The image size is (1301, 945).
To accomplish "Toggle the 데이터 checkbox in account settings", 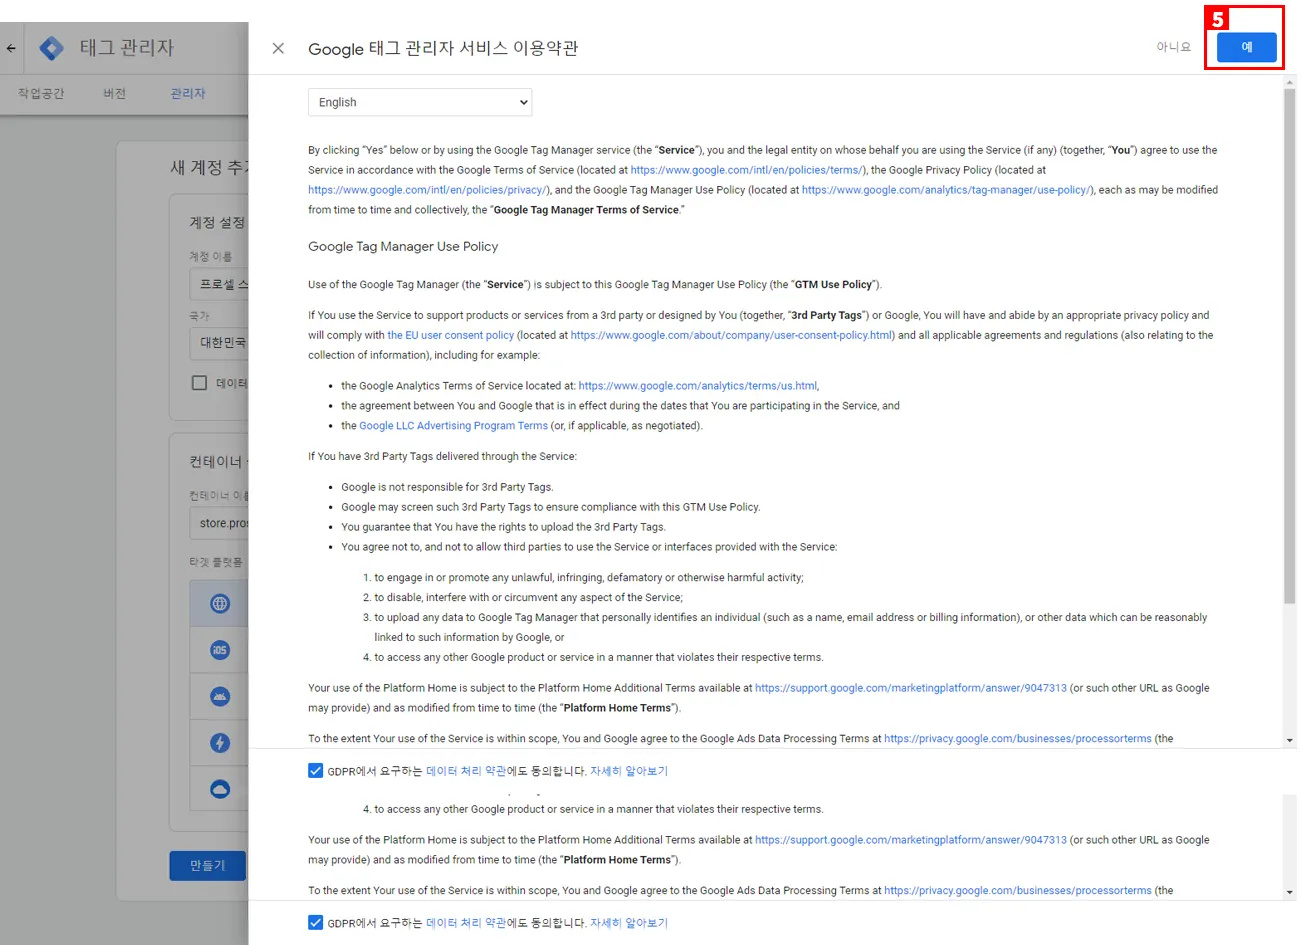I will 199,383.
